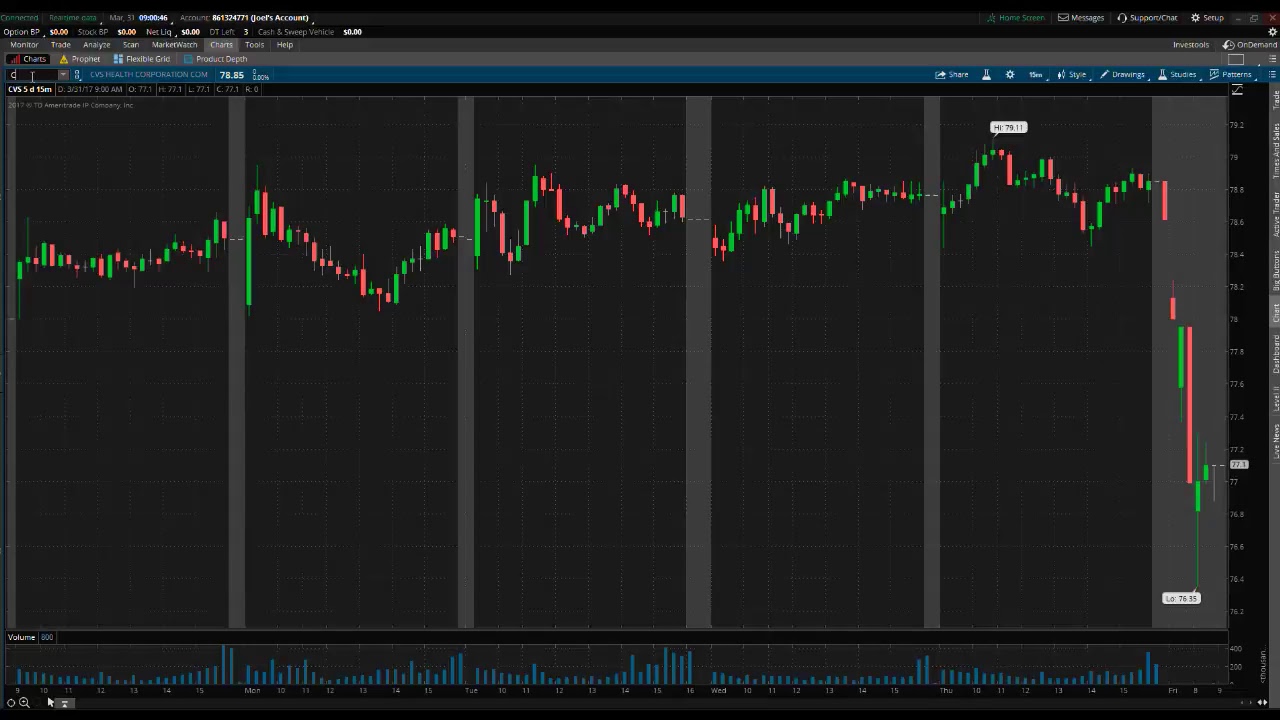Click the CVS 5 d 15m chart label
Image resolution: width=1280 pixels, height=720 pixels.
(x=30, y=90)
